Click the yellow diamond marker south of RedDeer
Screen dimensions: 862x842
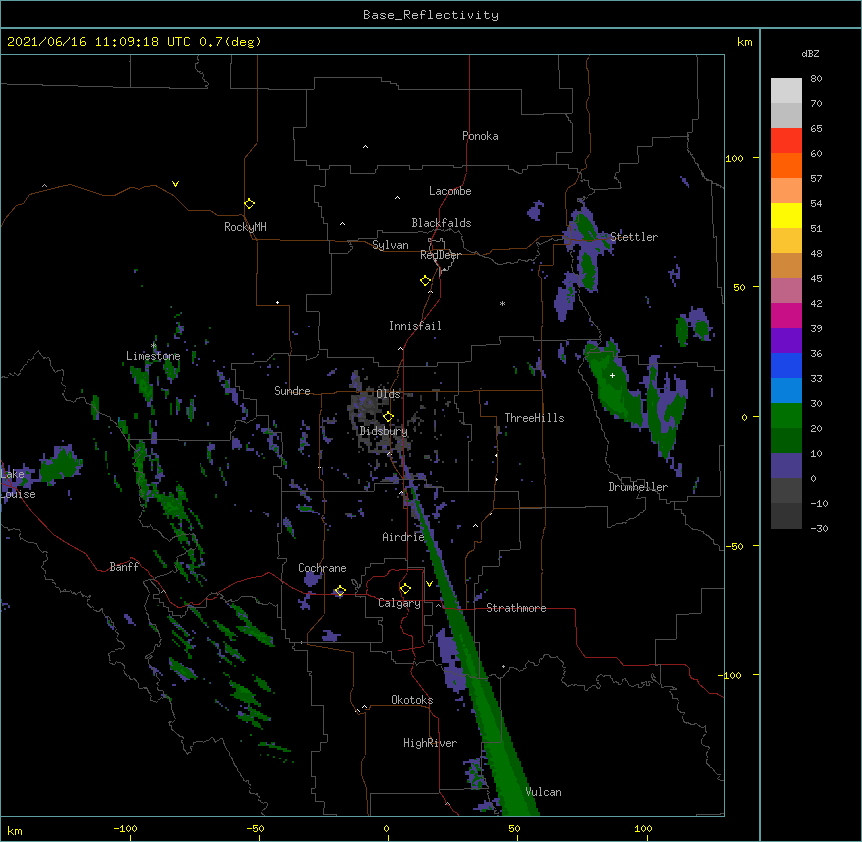point(426,281)
